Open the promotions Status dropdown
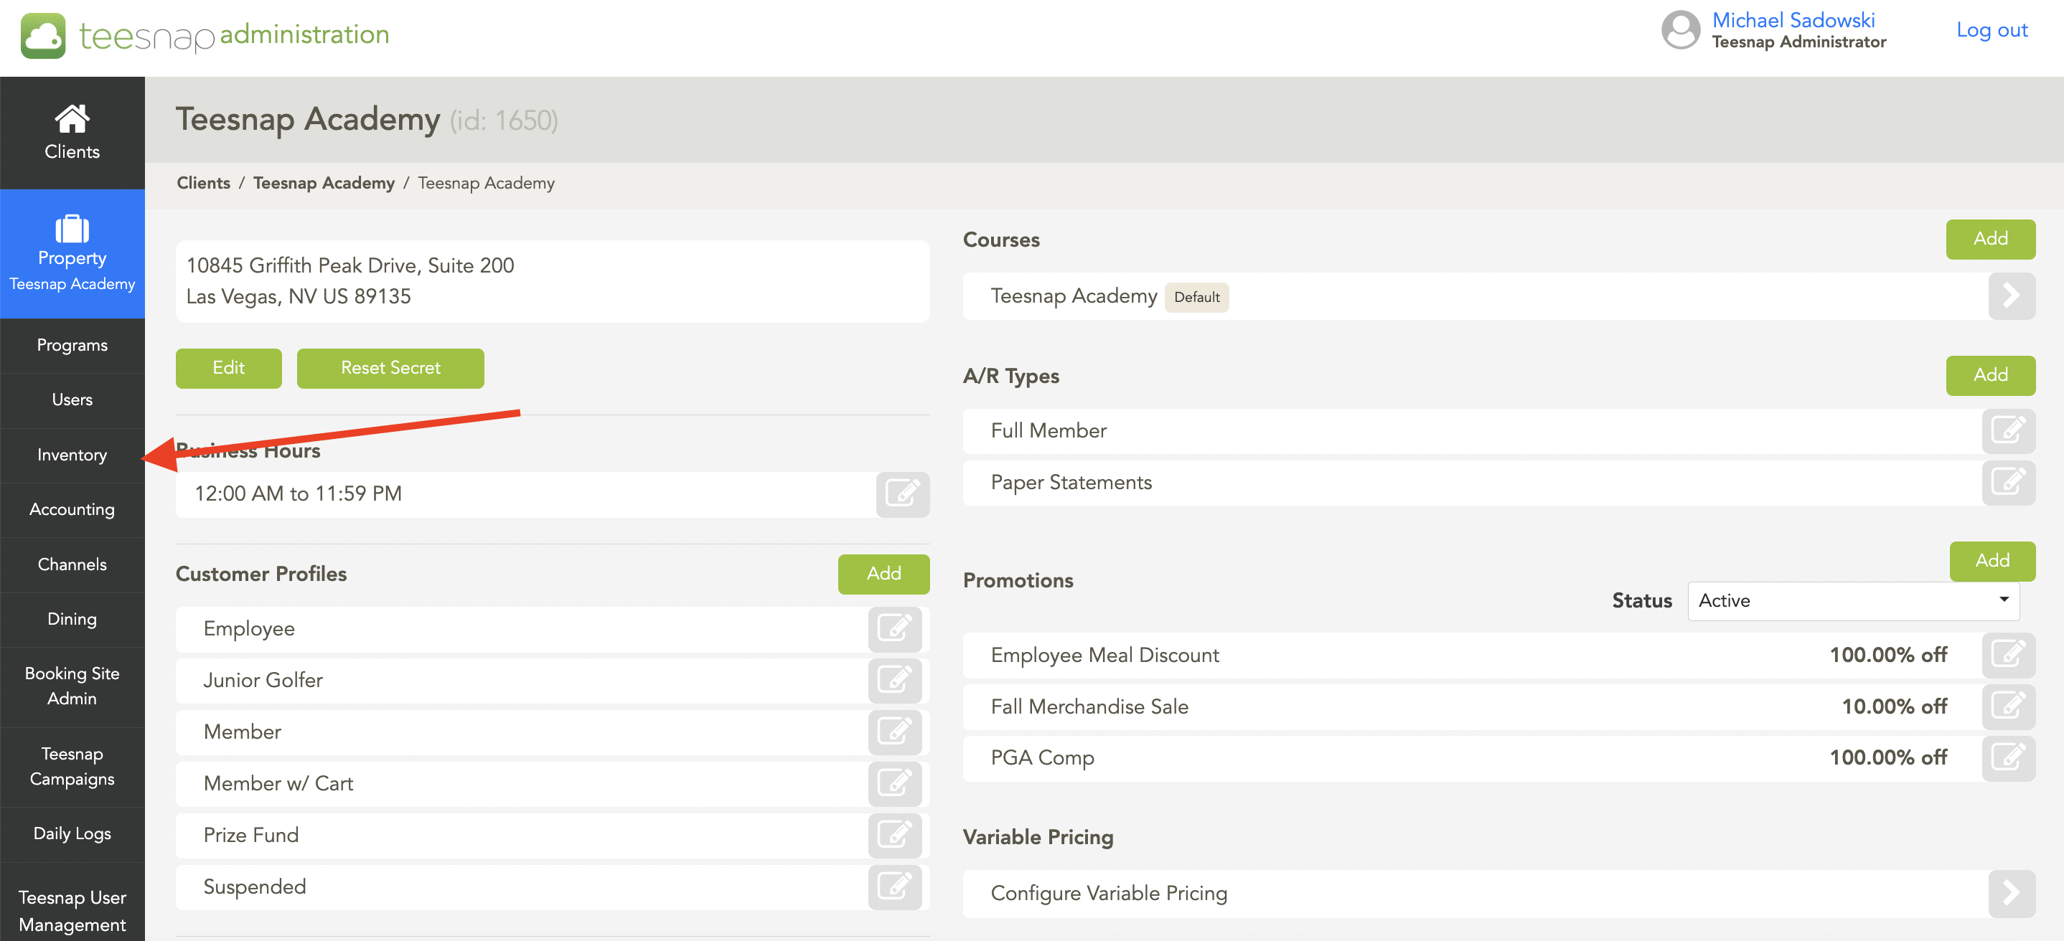Image resolution: width=2064 pixels, height=941 pixels. click(x=1853, y=601)
